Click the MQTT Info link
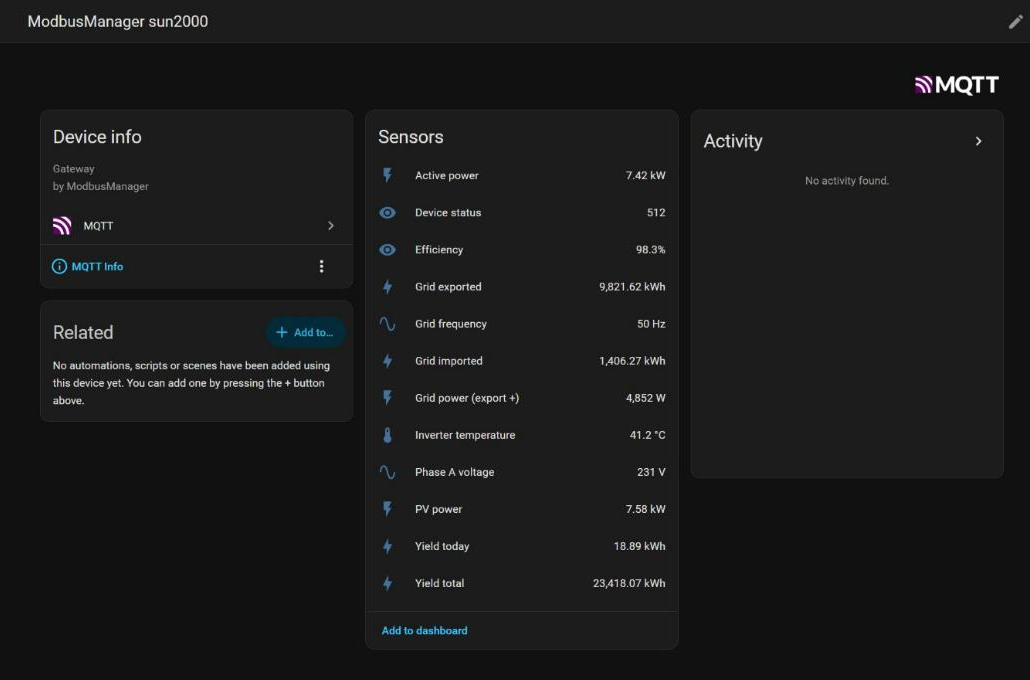 97,267
